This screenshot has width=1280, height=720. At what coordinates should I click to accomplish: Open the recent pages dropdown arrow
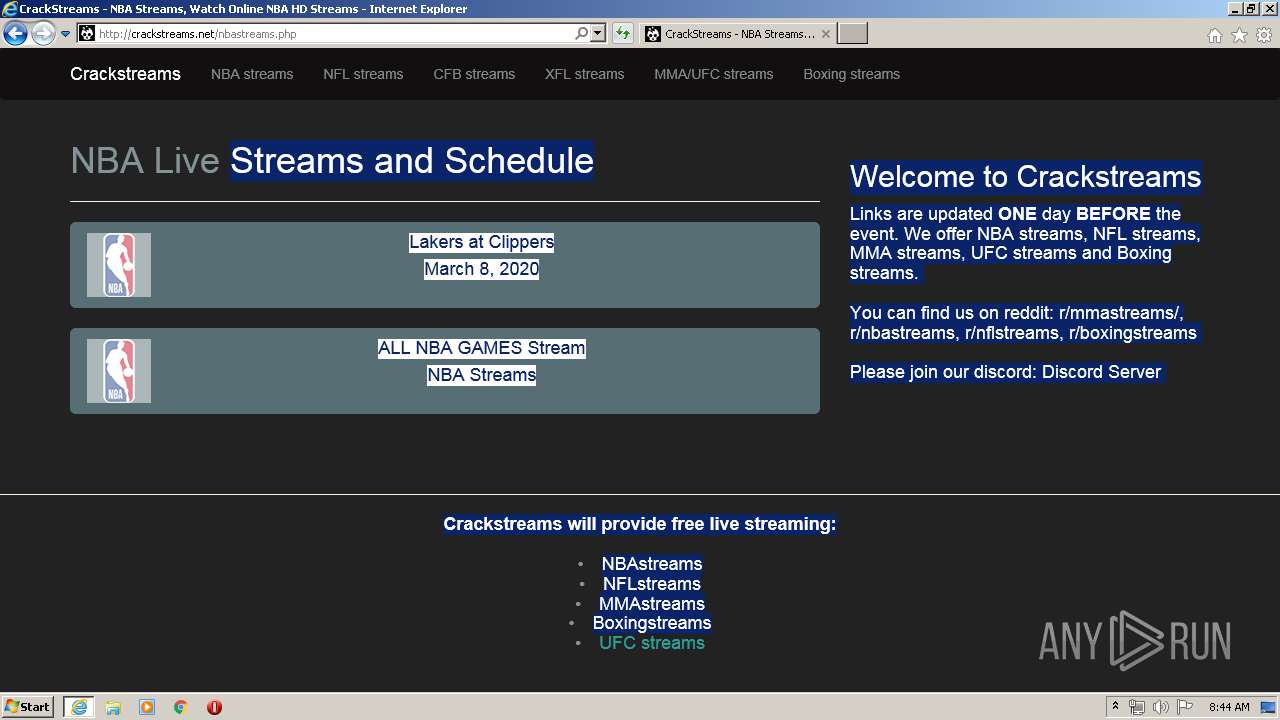[66, 34]
